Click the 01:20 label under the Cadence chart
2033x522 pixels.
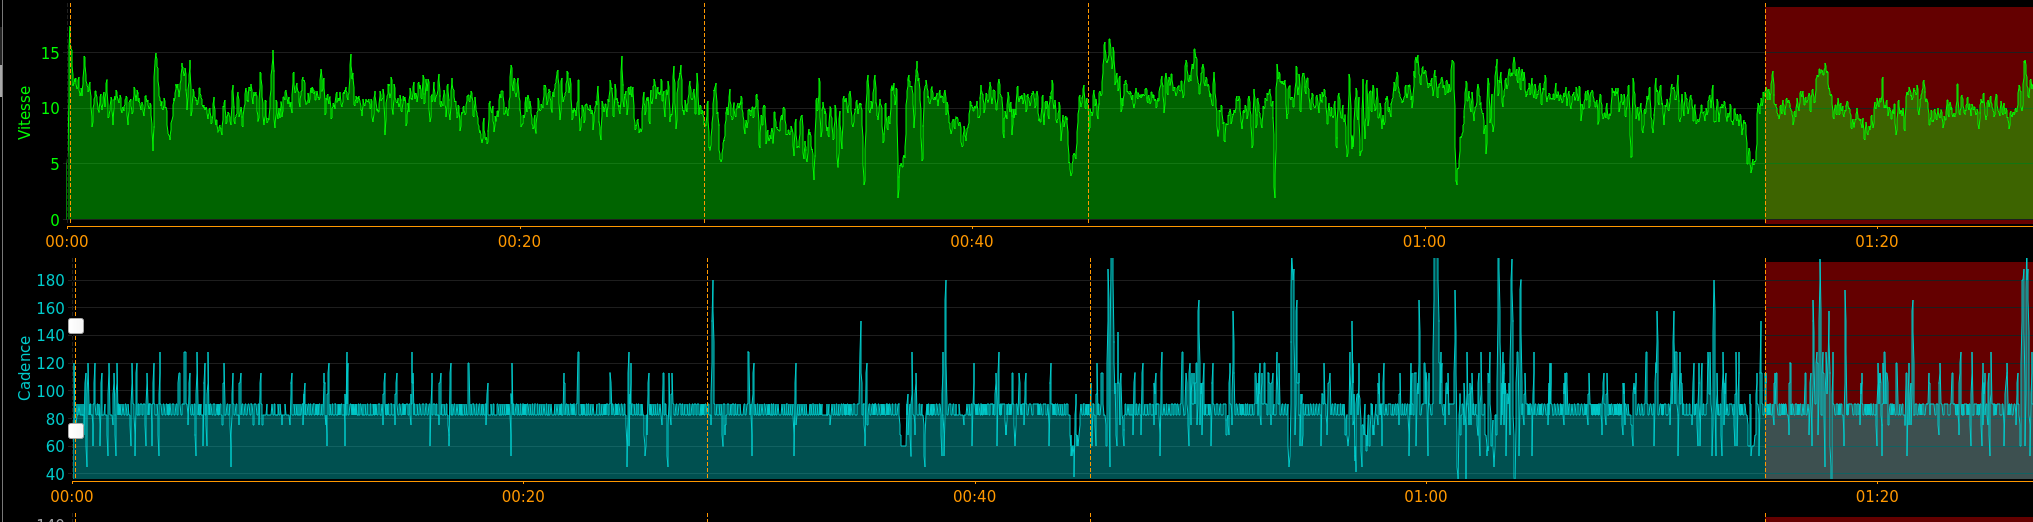point(1878,497)
